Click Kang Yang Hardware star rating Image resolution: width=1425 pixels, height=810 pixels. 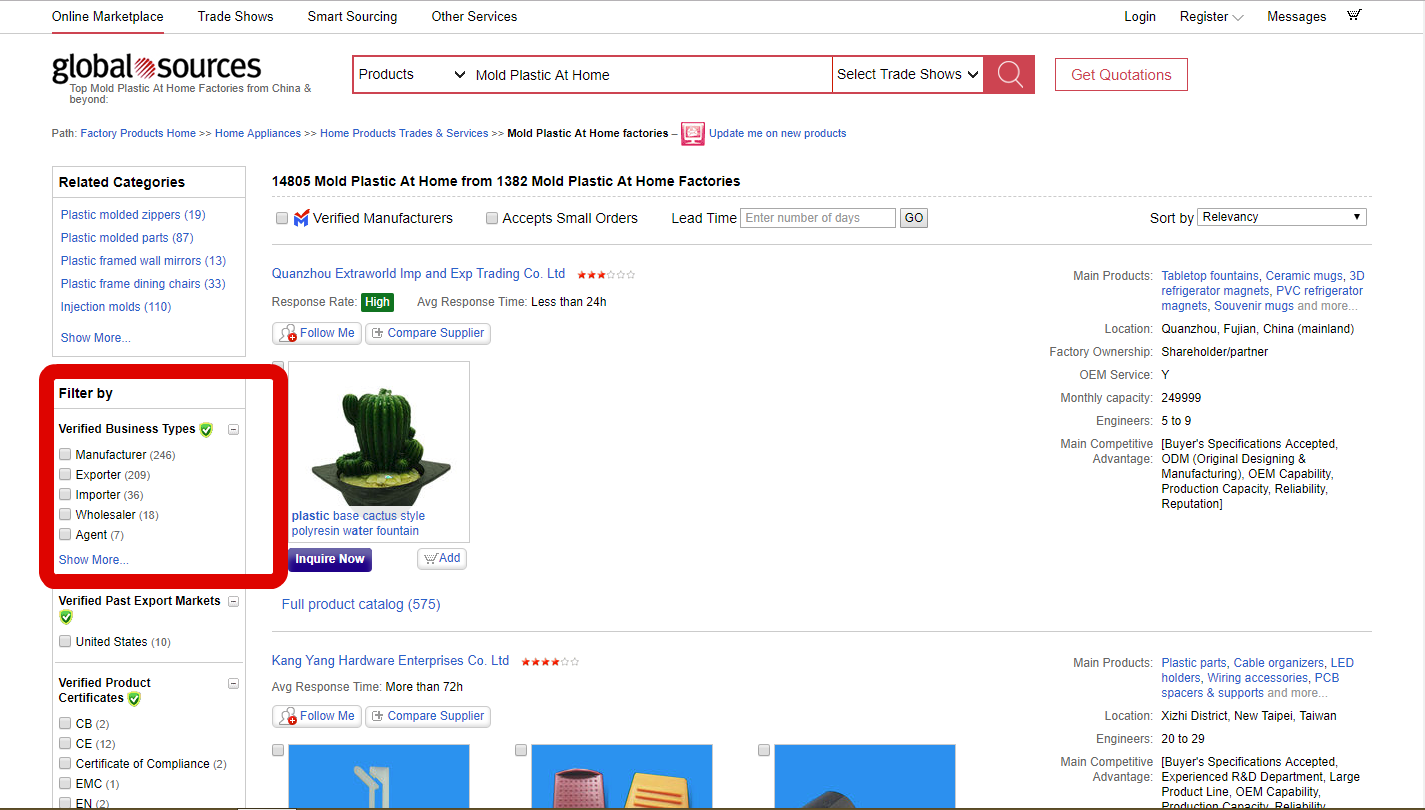point(550,662)
